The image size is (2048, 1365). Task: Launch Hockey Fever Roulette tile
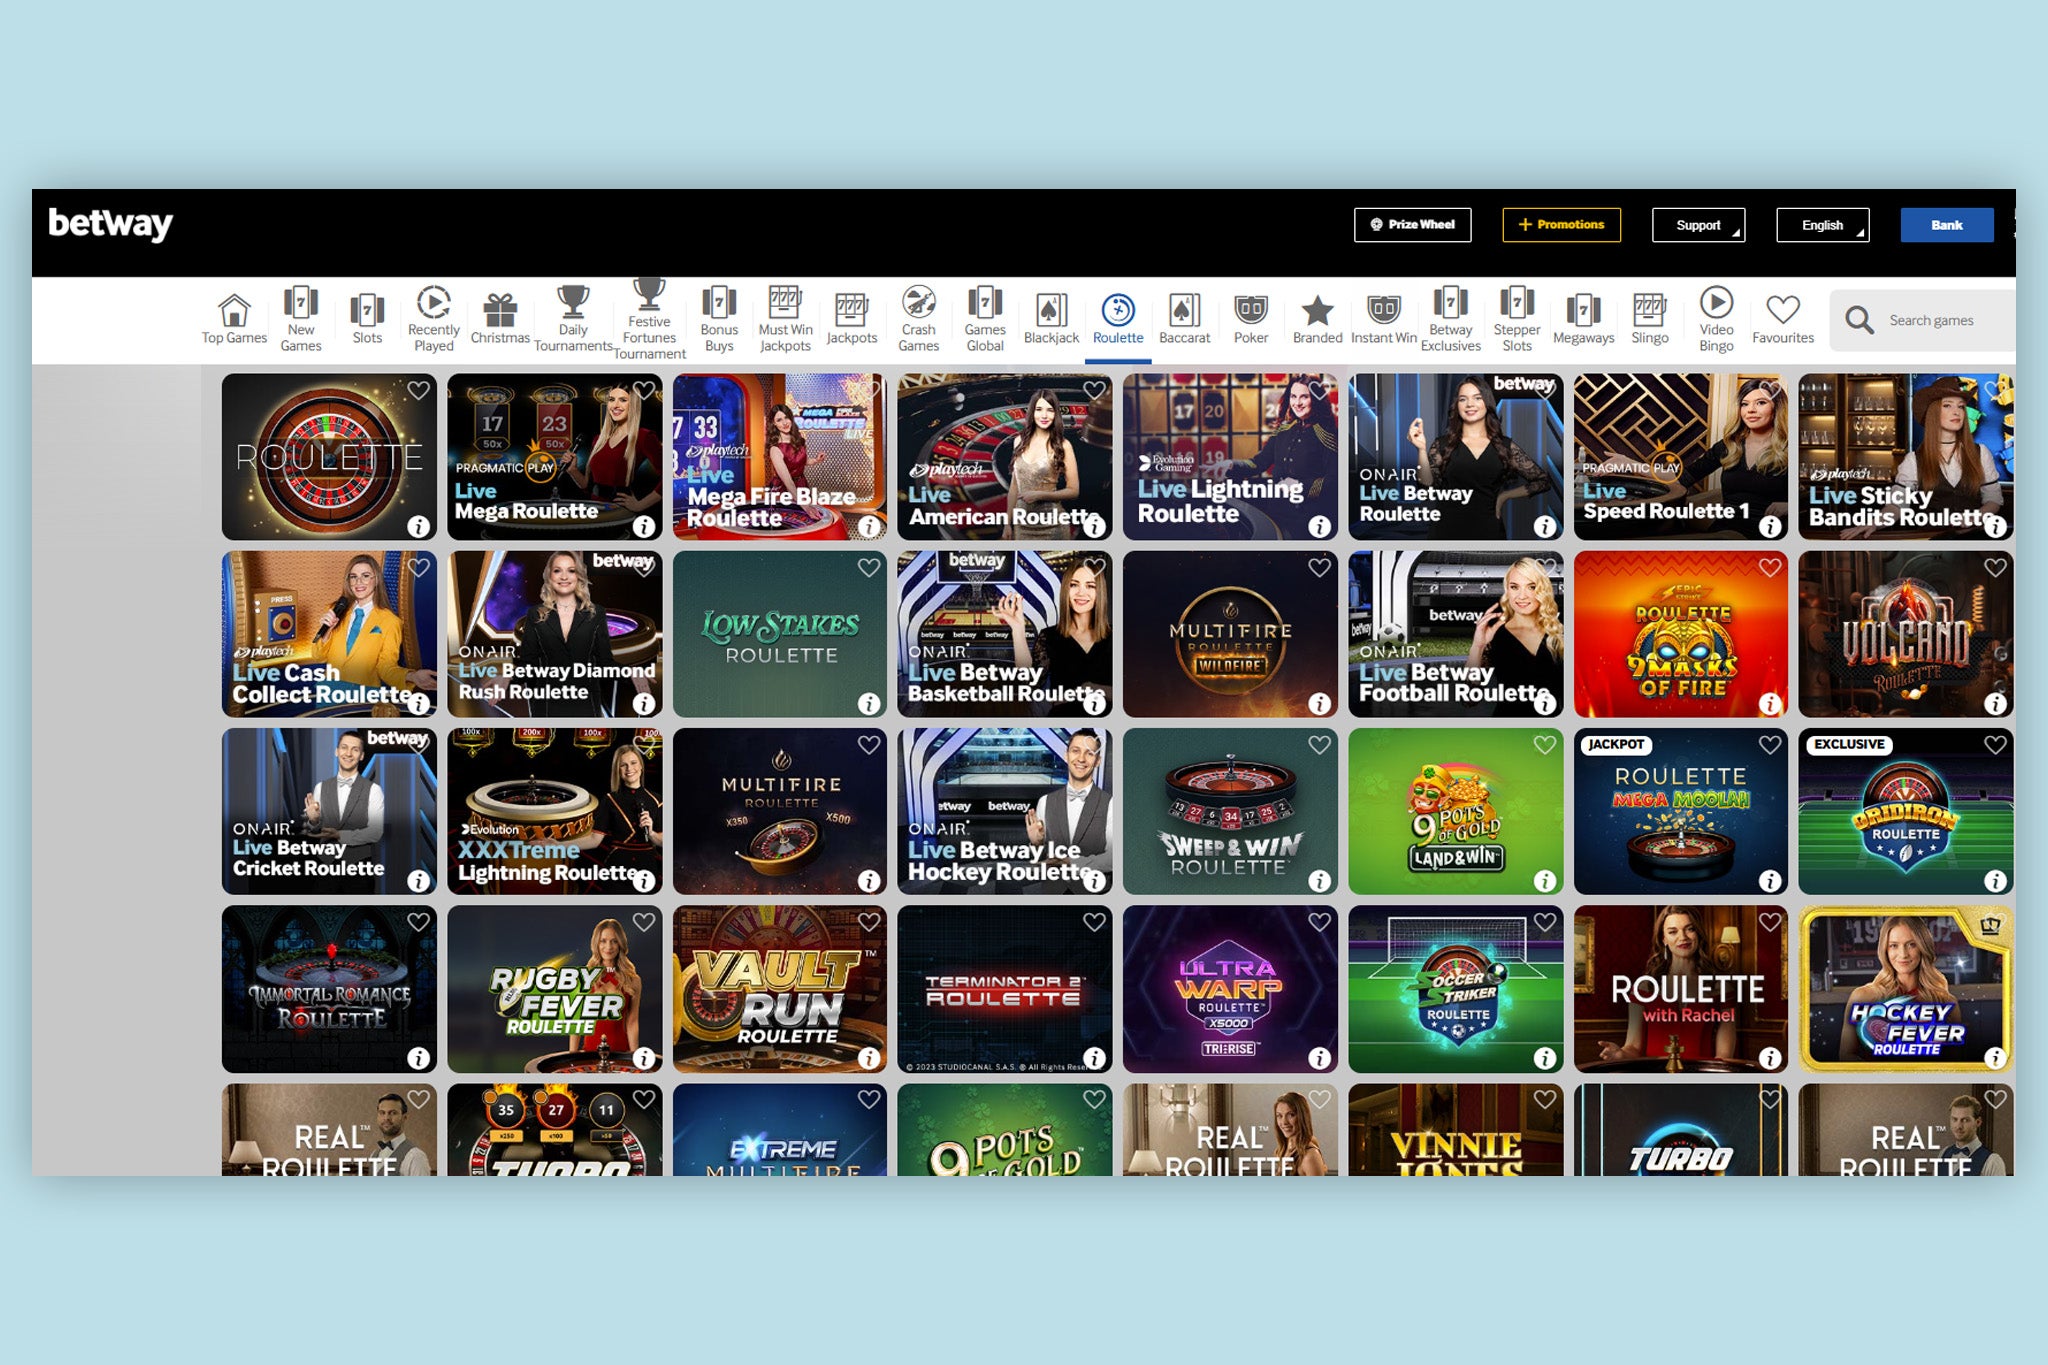(x=1905, y=989)
